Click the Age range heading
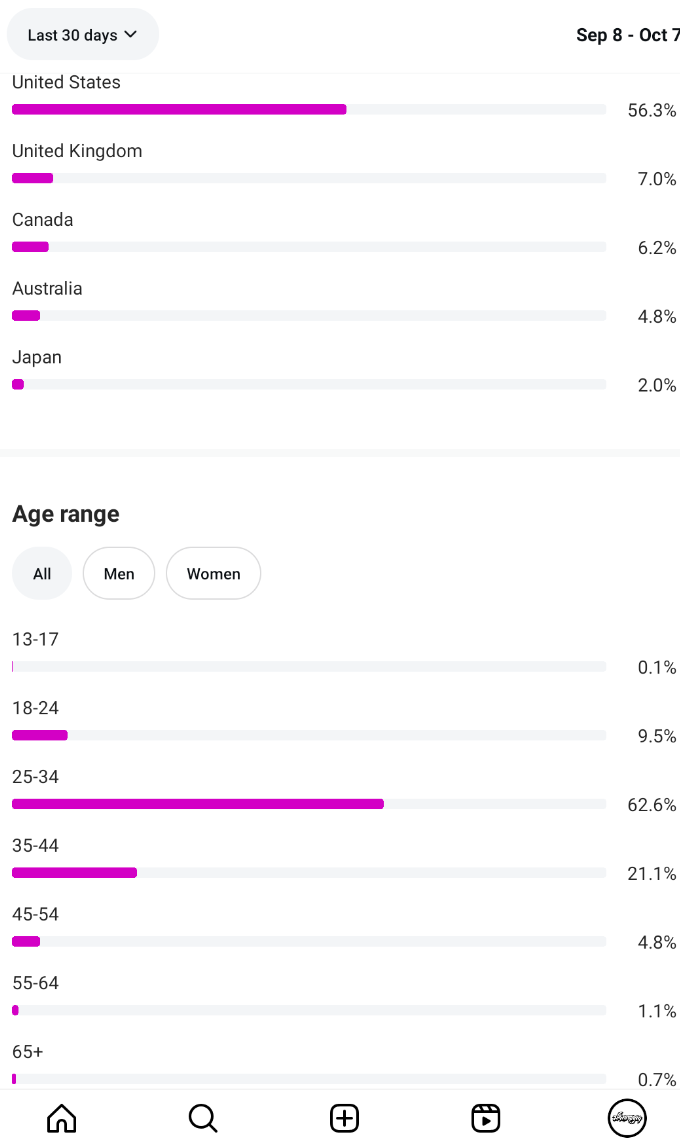This screenshot has height=1138, width=680. [x=66, y=514]
